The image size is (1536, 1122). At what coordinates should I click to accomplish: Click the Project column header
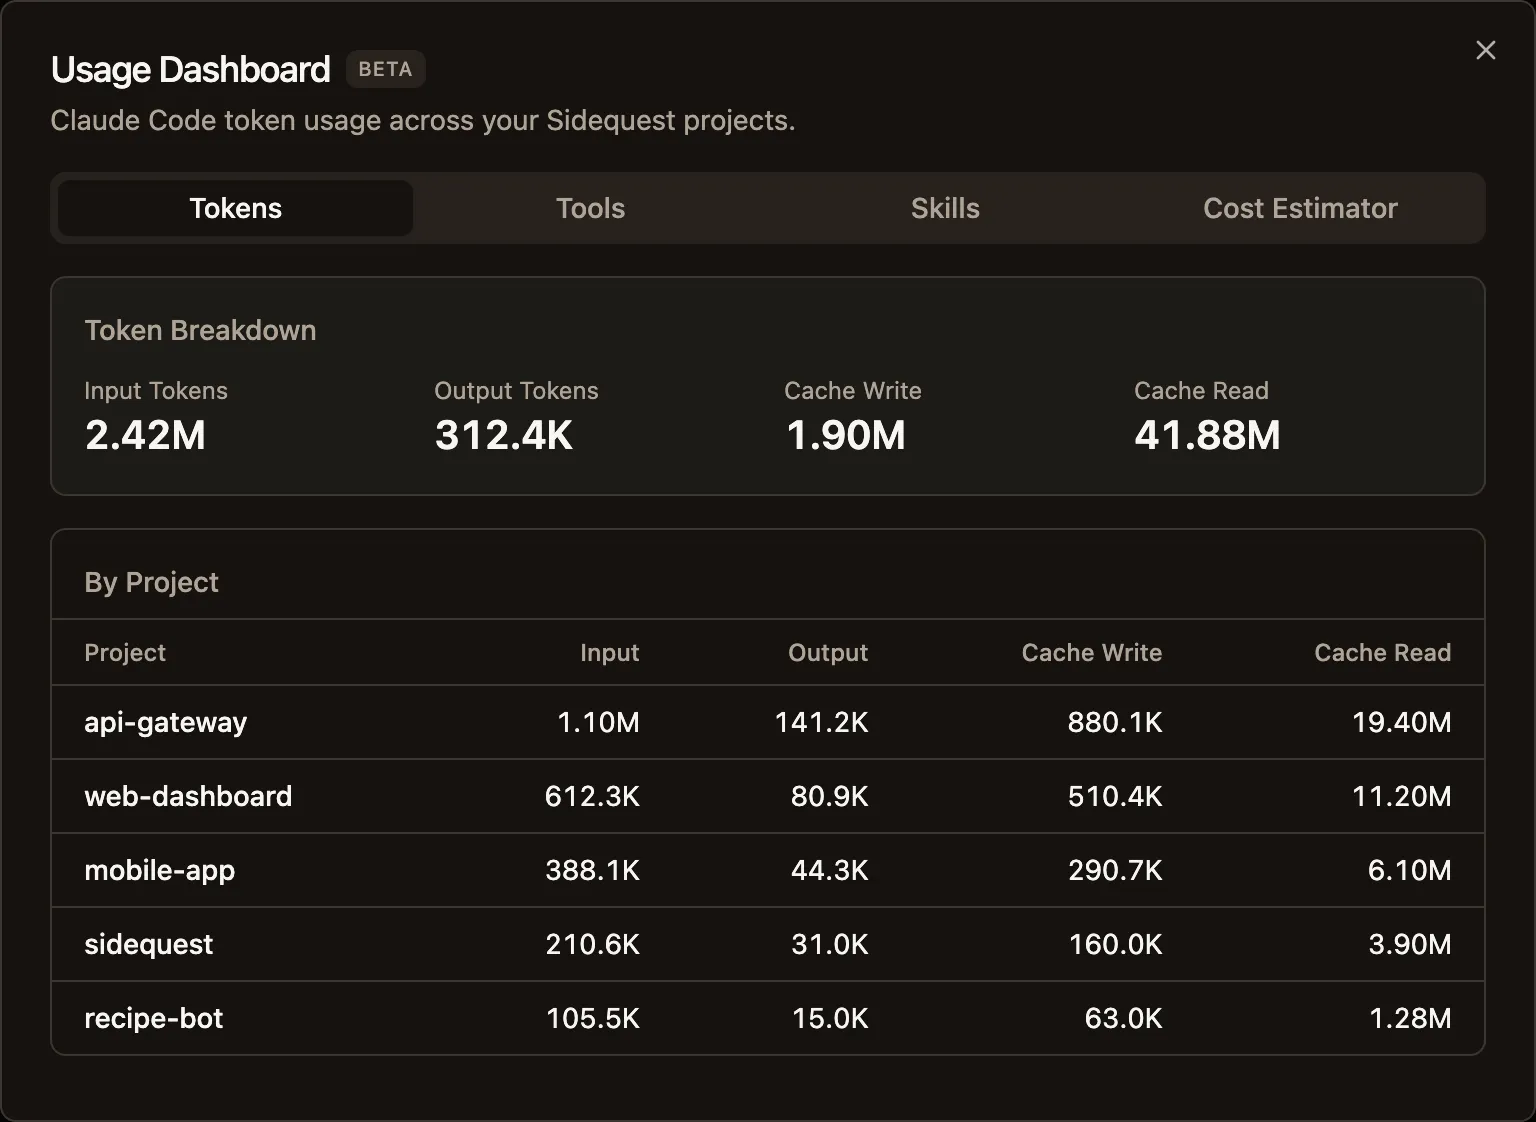click(x=125, y=652)
